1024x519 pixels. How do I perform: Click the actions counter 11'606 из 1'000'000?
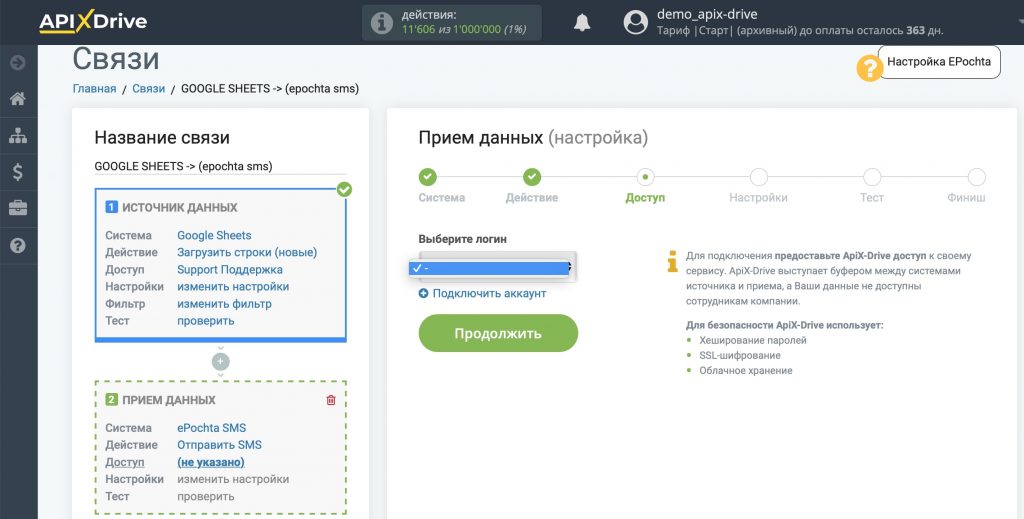[464, 29]
